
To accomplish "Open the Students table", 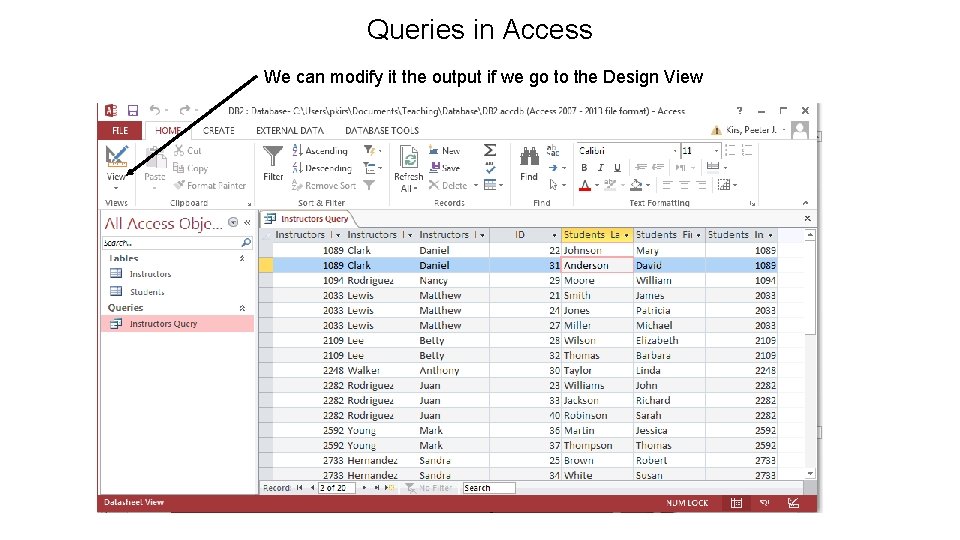I will pos(146,291).
